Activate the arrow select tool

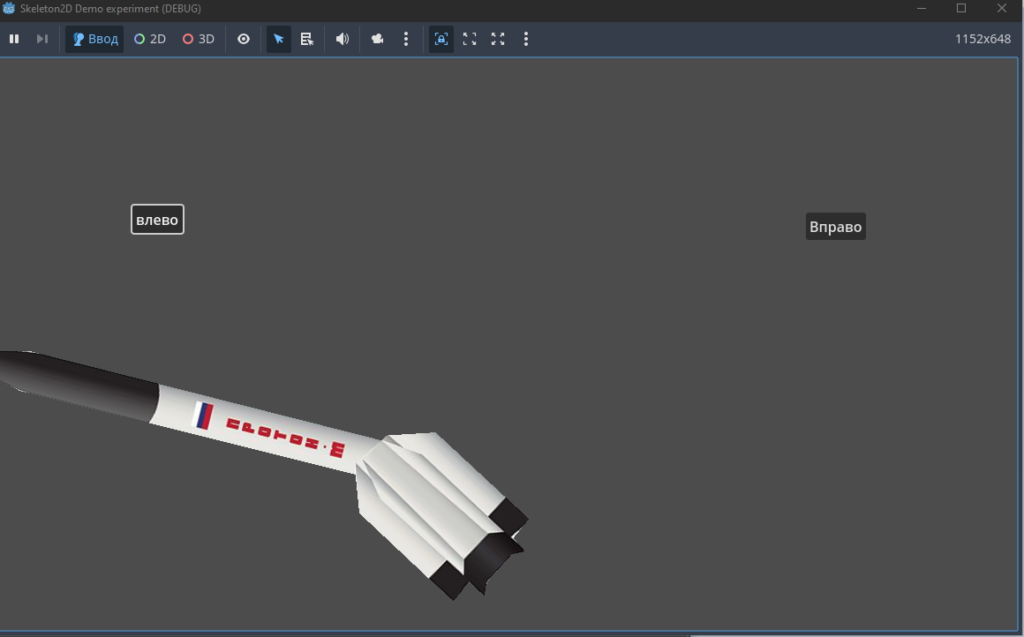pyautogui.click(x=279, y=39)
